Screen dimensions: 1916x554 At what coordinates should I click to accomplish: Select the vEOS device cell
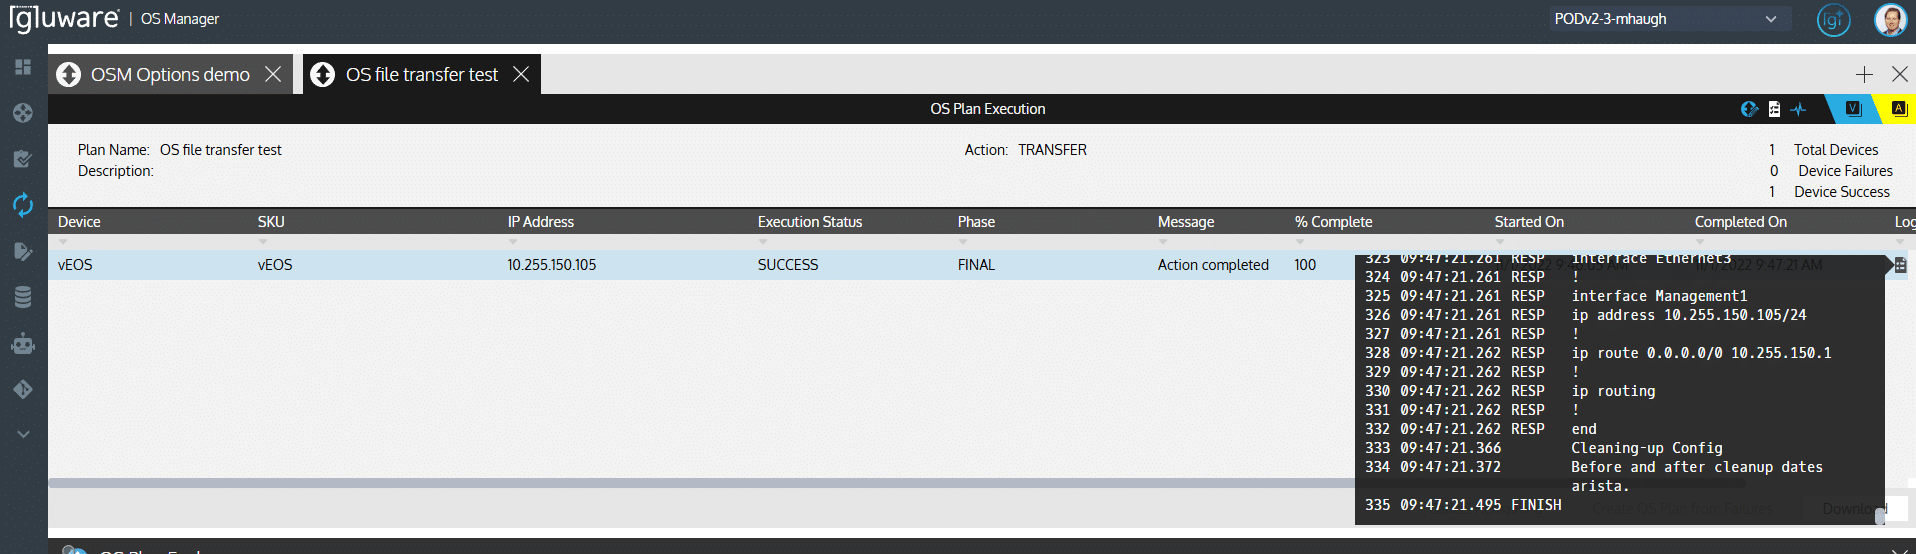click(x=75, y=265)
